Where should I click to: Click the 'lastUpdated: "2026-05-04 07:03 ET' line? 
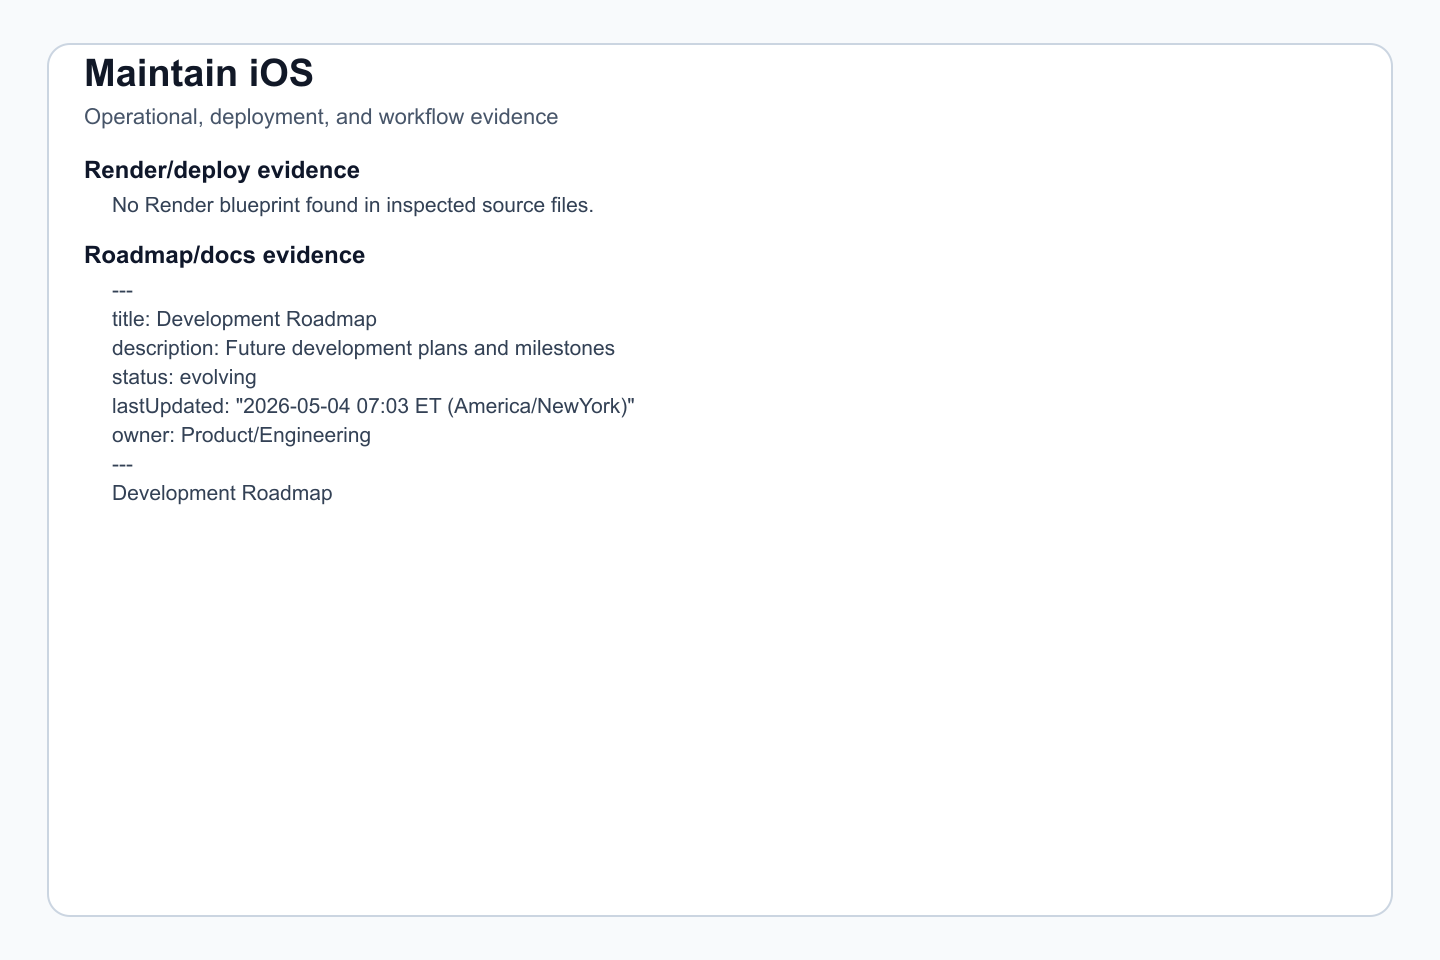coord(373,406)
